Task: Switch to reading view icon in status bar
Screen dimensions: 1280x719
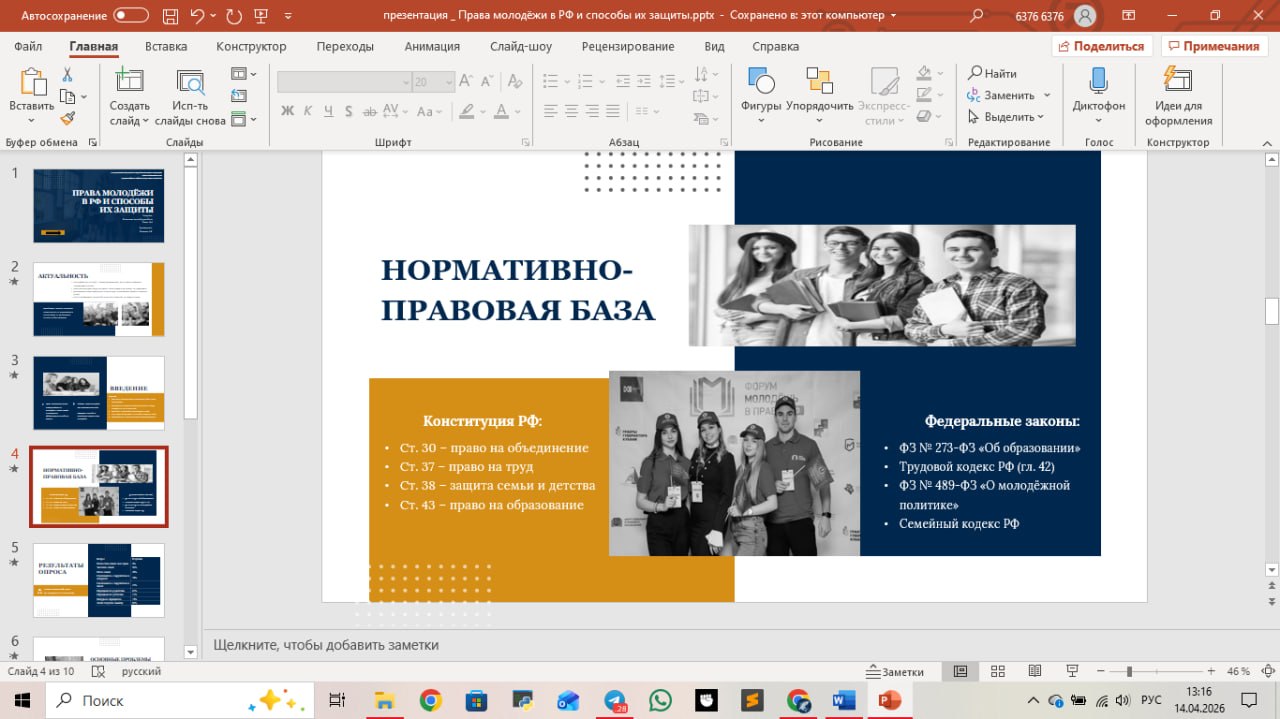Action: (x=1035, y=671)
